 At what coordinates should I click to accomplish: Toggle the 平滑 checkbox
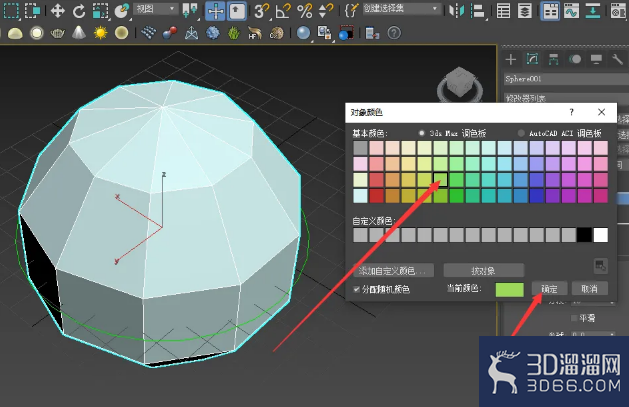click(x=574, y=318)
